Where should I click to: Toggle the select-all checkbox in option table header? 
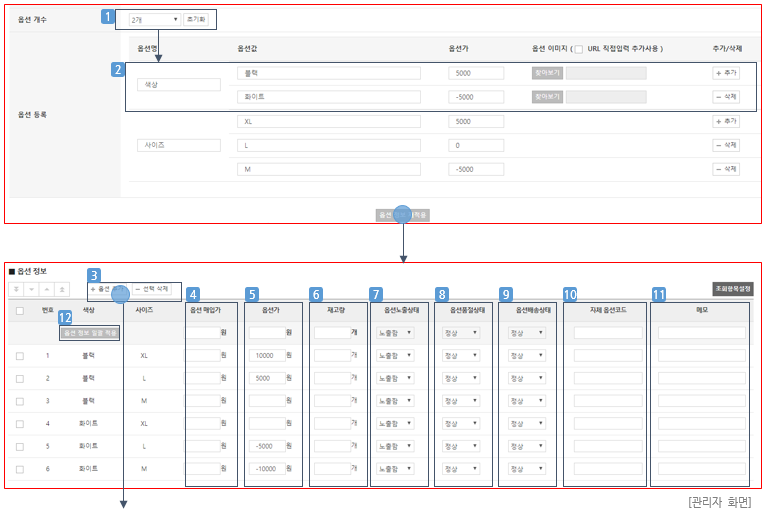pos(20,311)
